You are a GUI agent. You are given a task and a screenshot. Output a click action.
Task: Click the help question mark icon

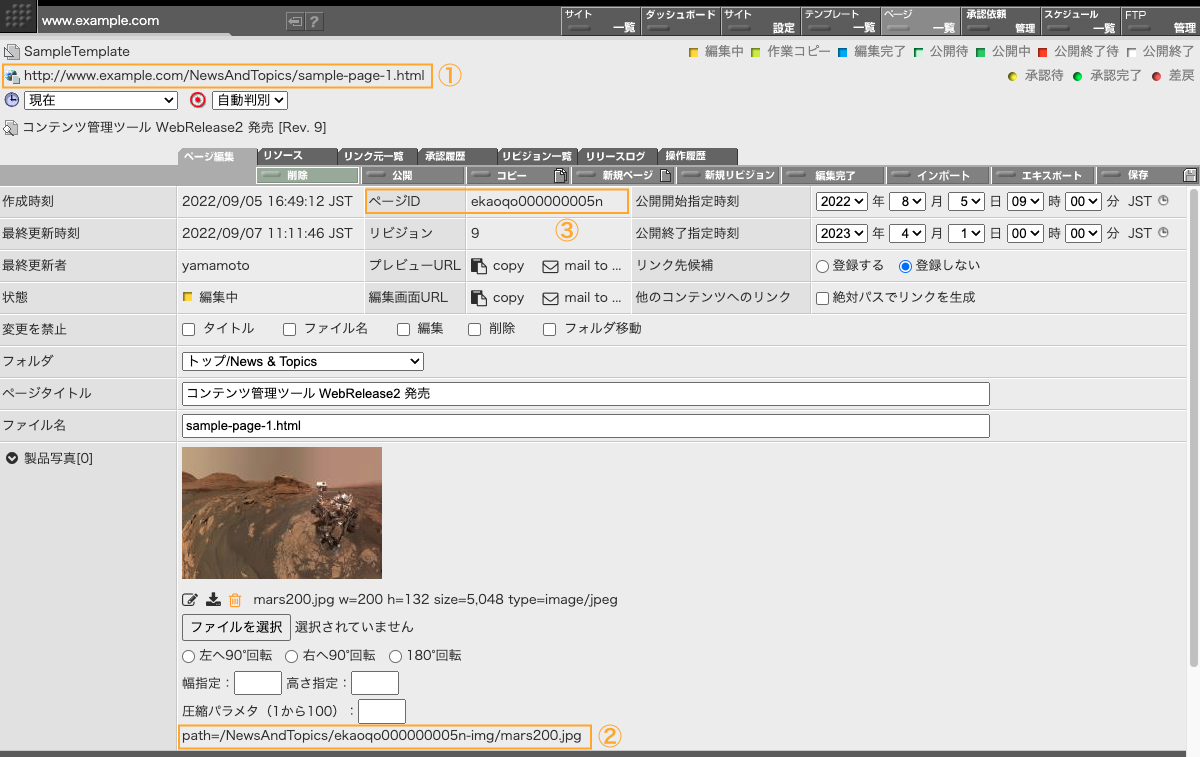(x=314, y=21)
